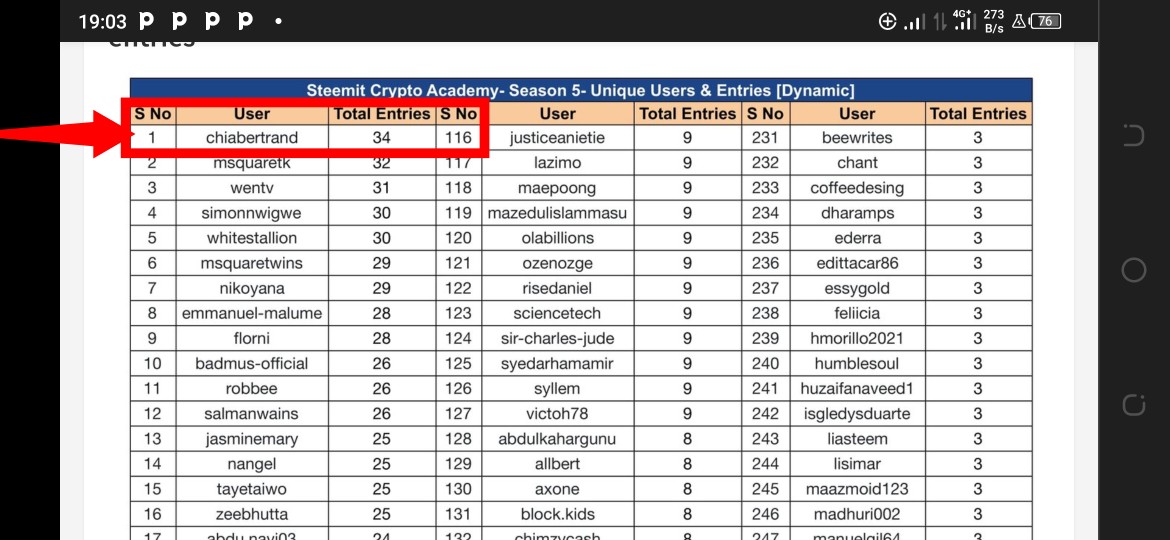Tap the 4G+ signal strength indicator
This screenshot has height=540, width=1170.
tap(964, 21)
